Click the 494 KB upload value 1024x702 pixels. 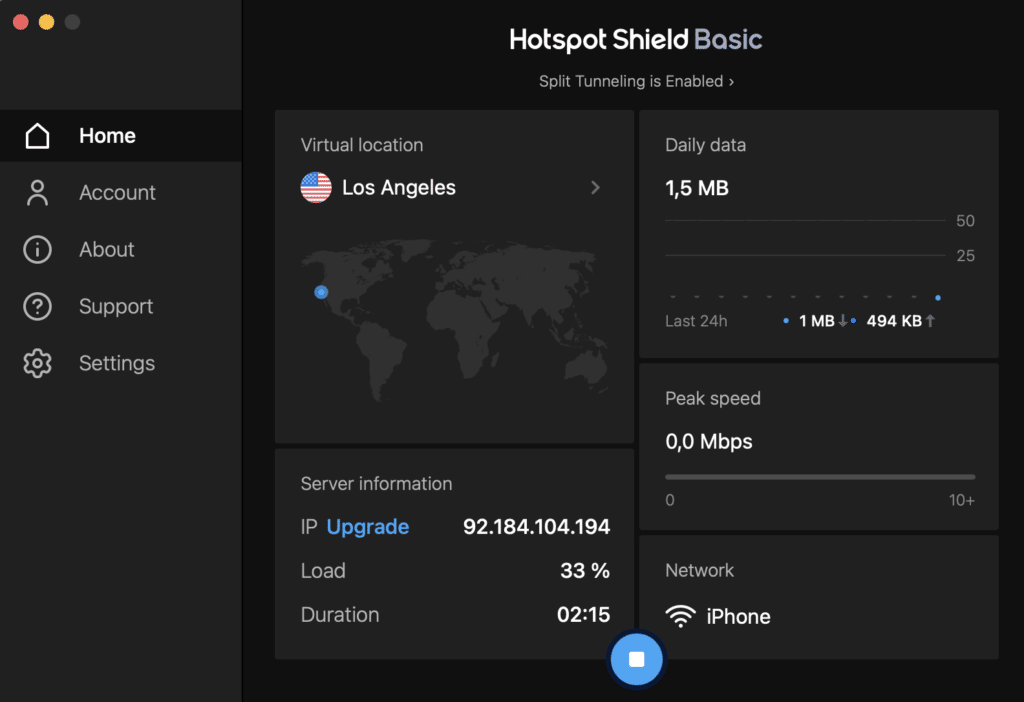point(894,321)
